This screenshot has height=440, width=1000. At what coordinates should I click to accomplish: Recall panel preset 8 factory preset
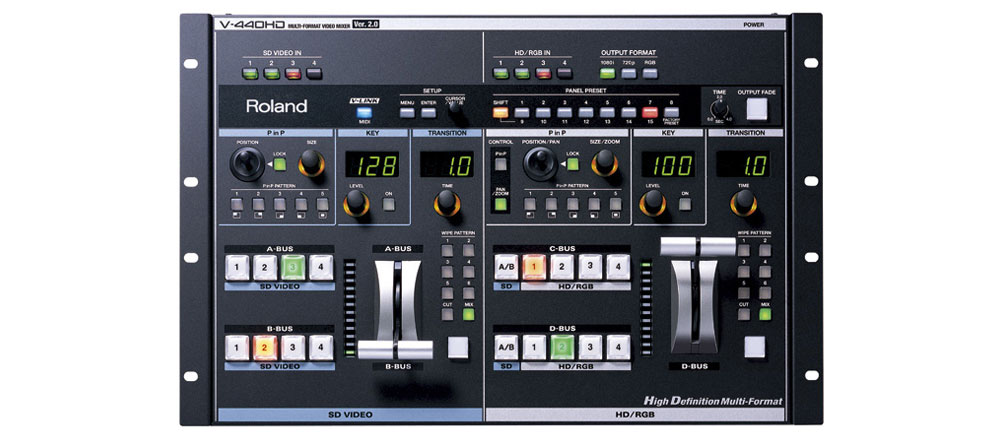pyautogui.click(x=671, y=112)
